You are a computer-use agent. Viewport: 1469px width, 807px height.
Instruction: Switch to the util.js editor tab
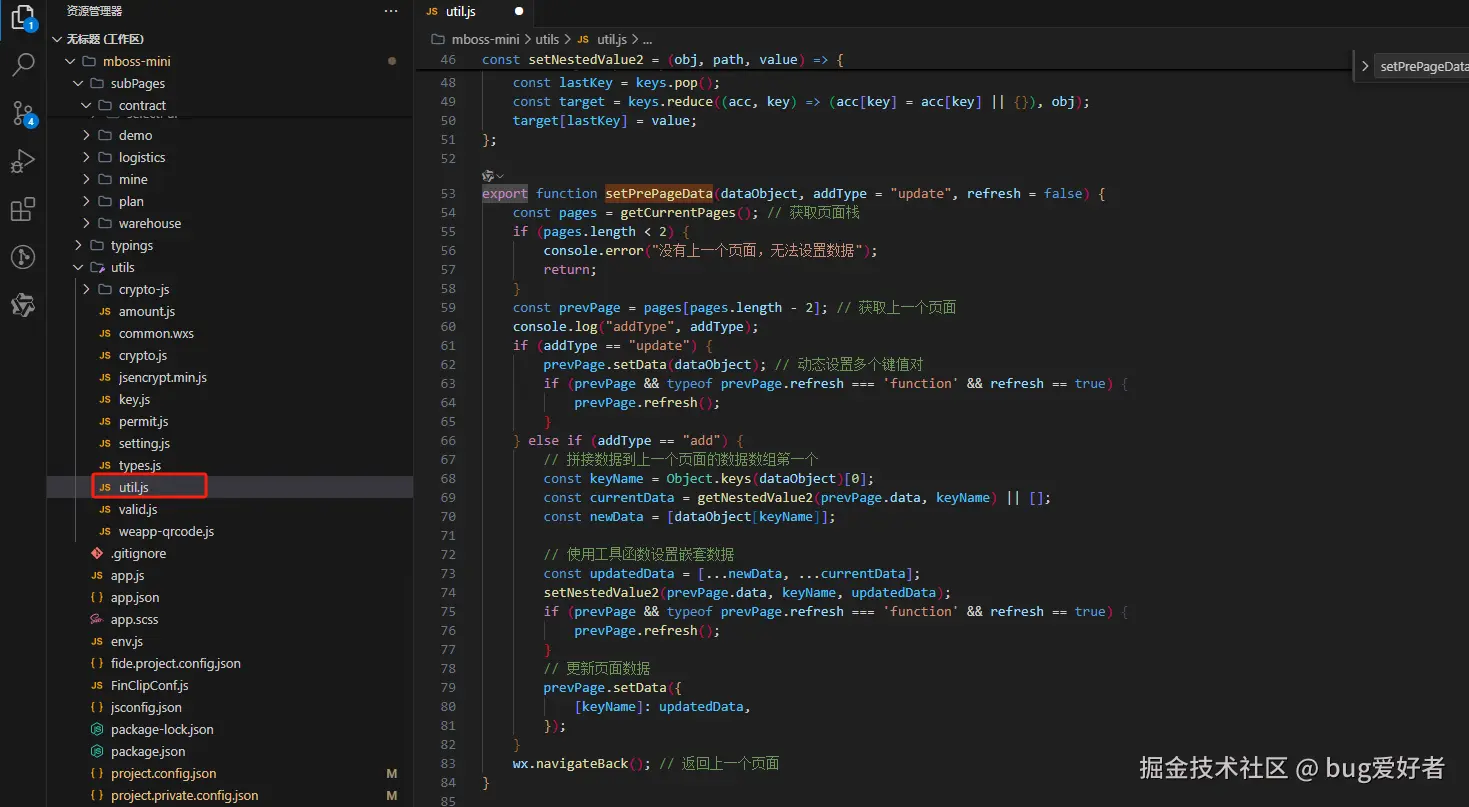pyautogui.click(x=461, y=12)
